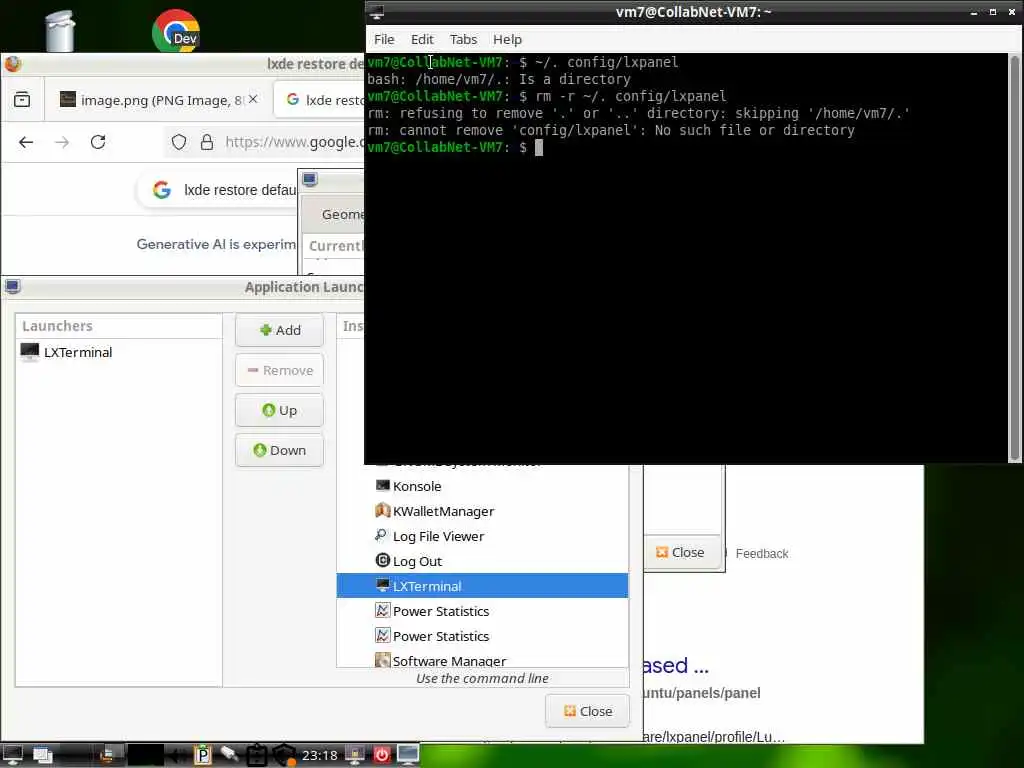Click the red power button in taskbar
The image size is (1024, 768).
pyautogui.click(x=381, y=755)
